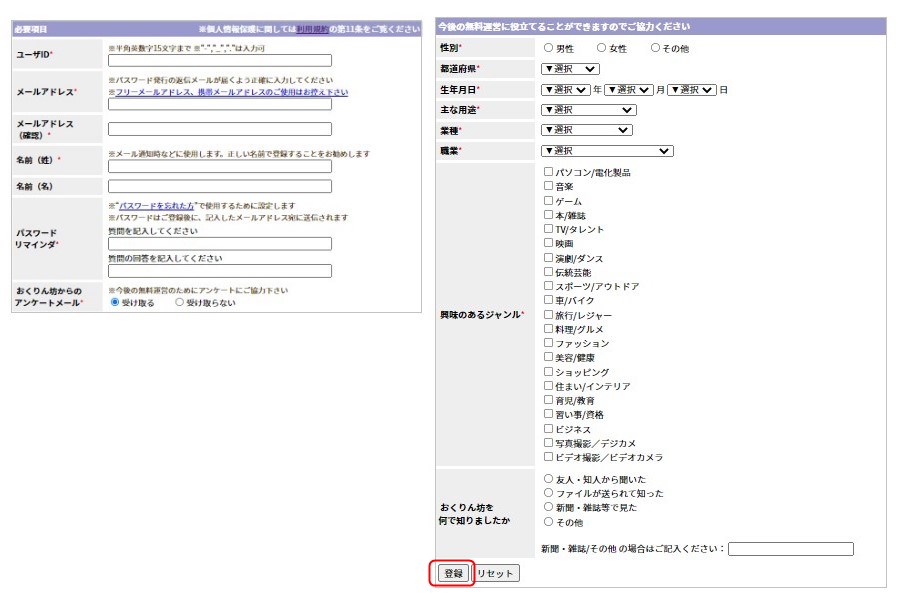Follow the パスワードを忘れた方 link
This screenshot has width=900, height=600.
156,205
